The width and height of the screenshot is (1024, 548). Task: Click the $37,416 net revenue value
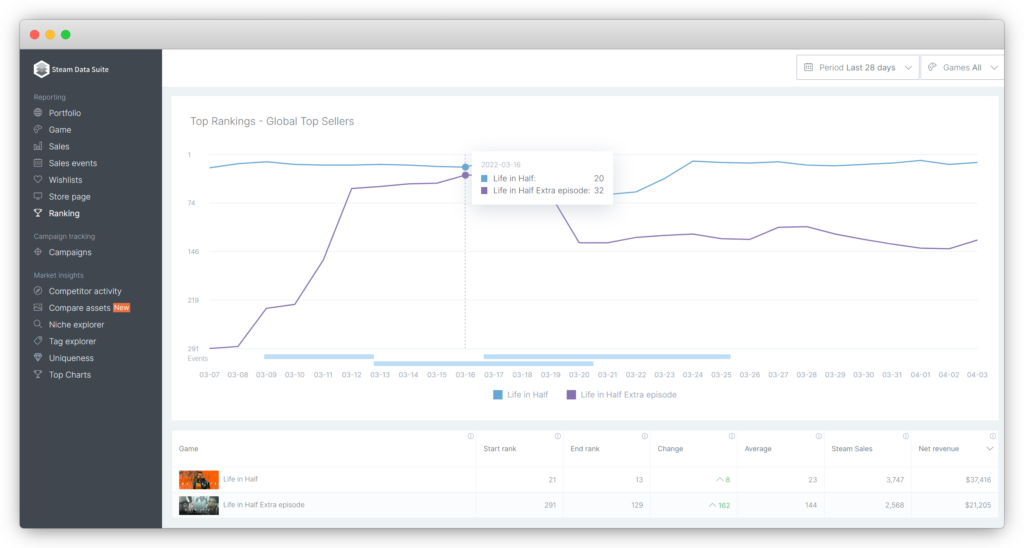click(x=978, y=479)
